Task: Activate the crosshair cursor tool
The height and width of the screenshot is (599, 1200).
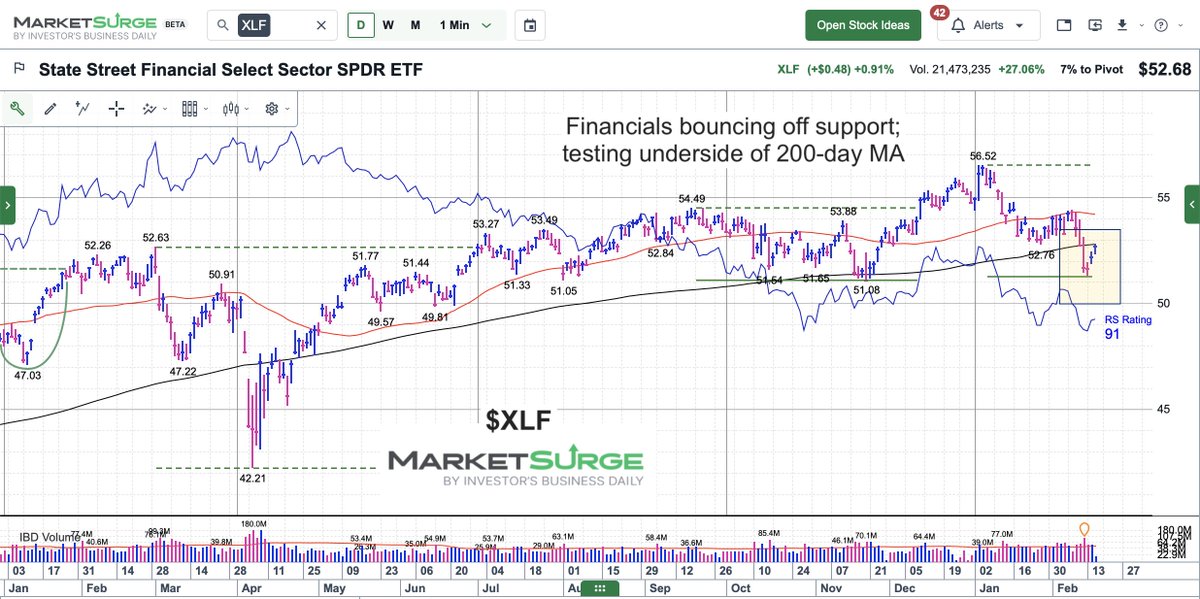Action: coord(117,109)
